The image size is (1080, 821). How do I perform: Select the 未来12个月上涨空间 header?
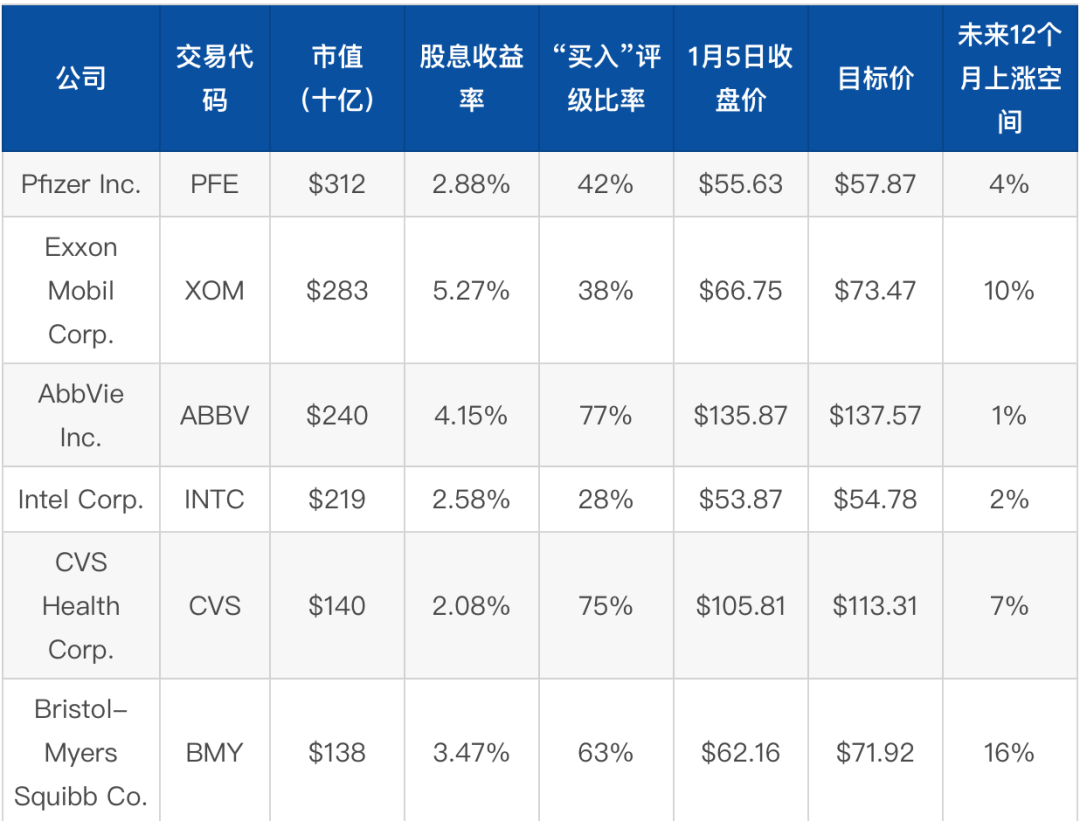[x=1010, y=78]
